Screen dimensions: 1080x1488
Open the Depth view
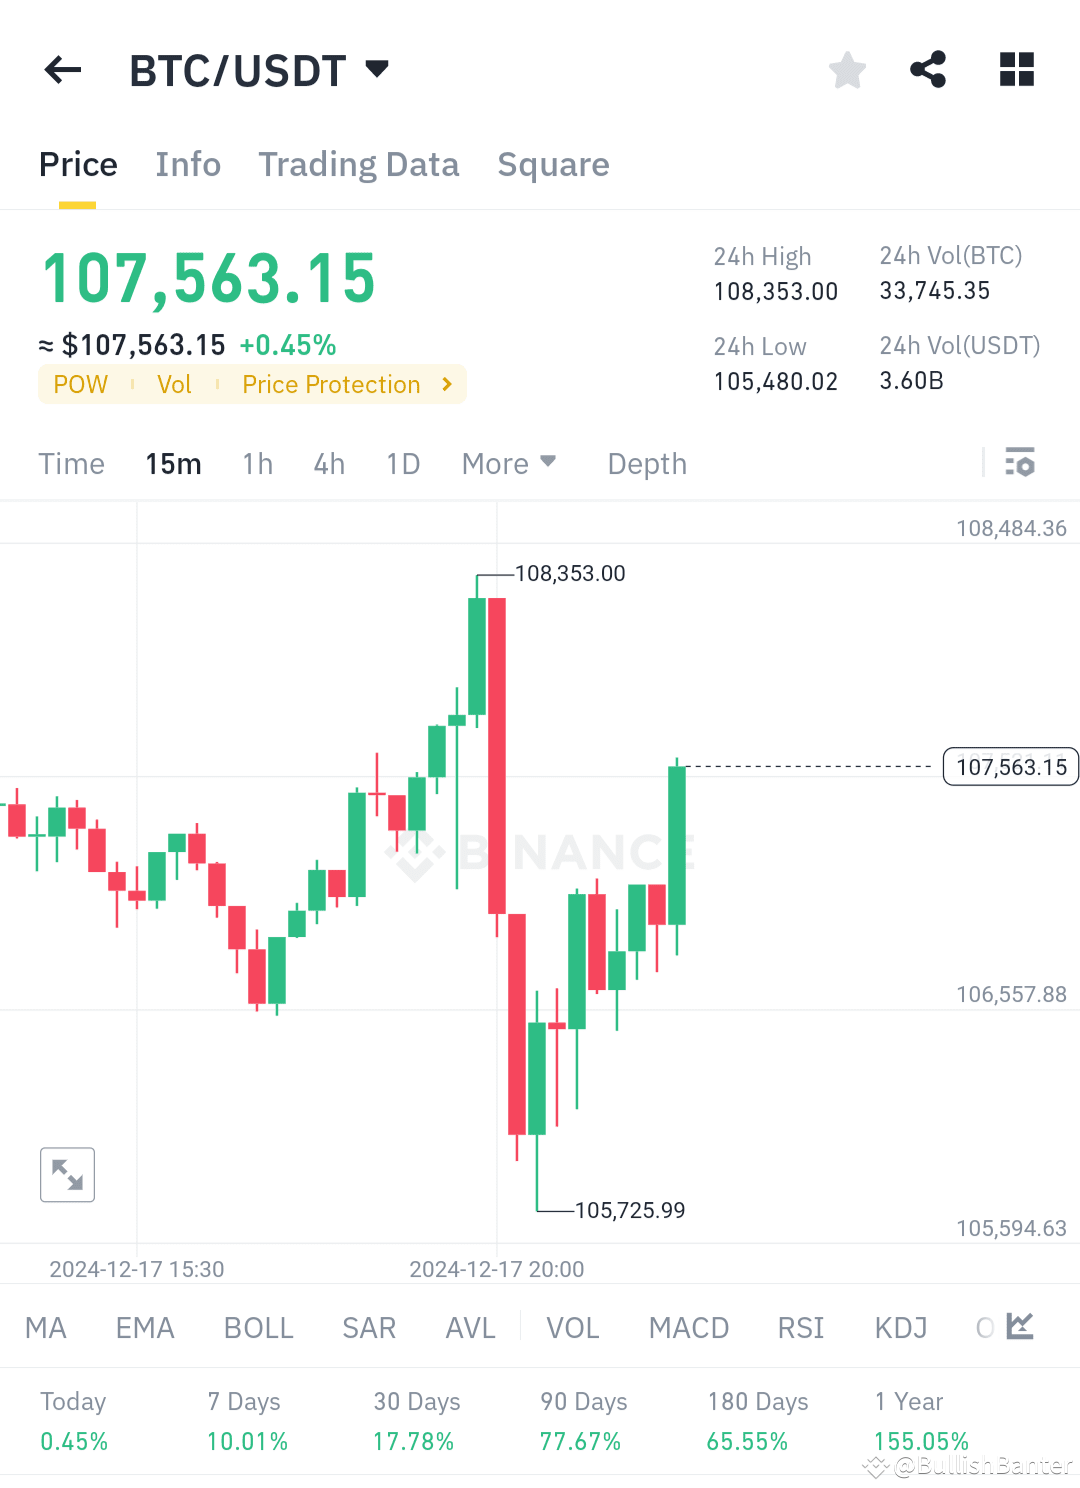(646, 463)
